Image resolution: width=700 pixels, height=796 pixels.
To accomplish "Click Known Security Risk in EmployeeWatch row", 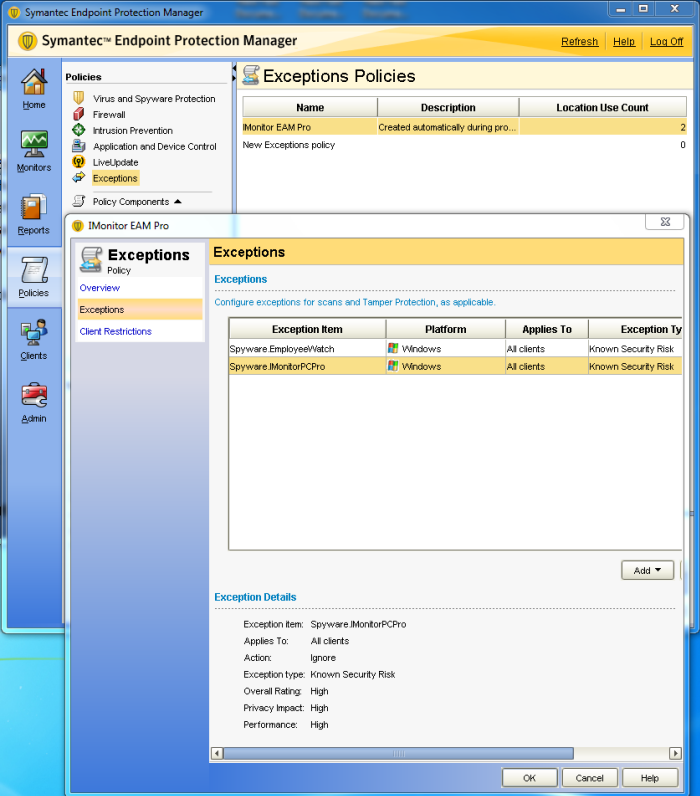I will (x=631, y=349).
